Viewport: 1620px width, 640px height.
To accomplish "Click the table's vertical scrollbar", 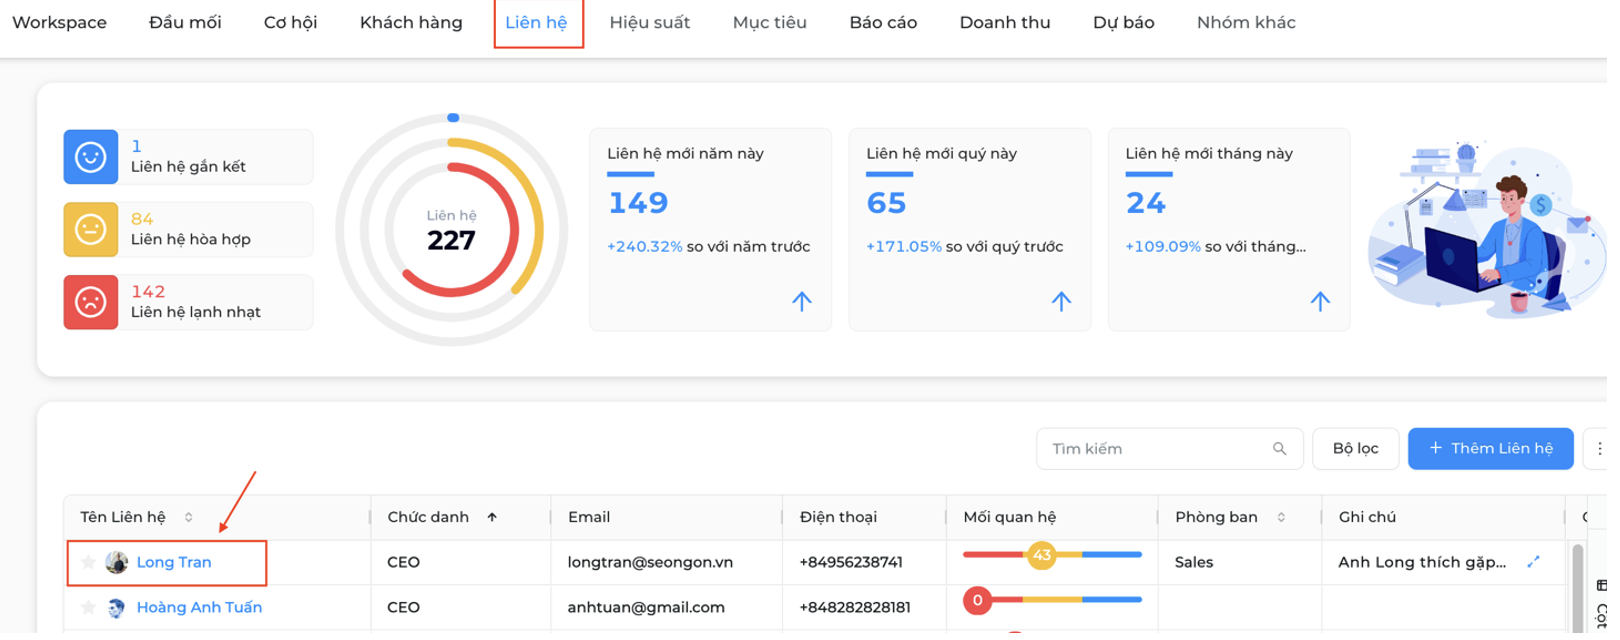I will 1577,590.
